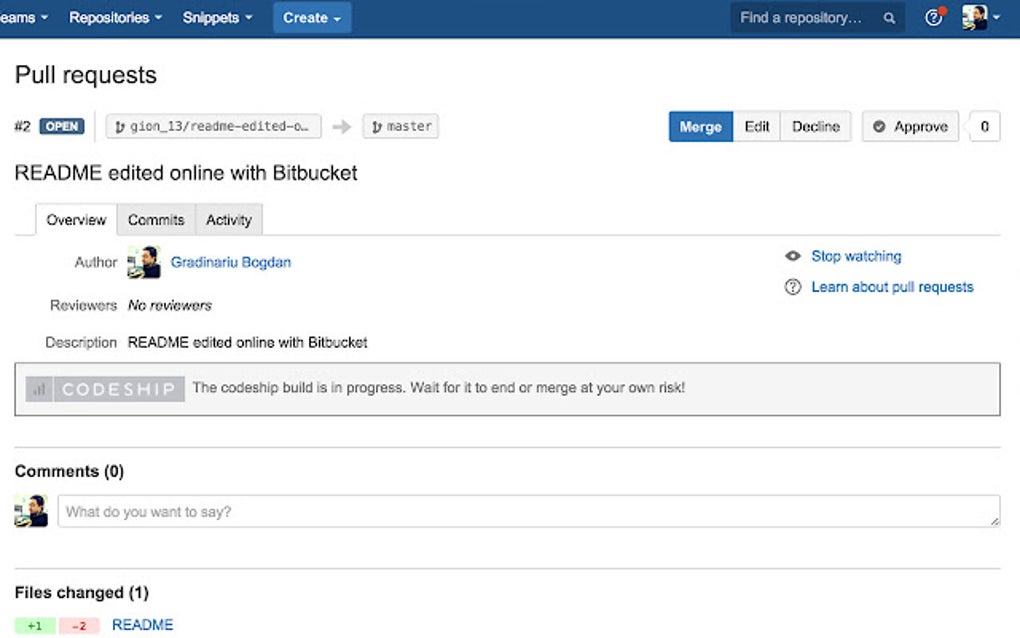Click the Codeship logo badge

[105, 389]
